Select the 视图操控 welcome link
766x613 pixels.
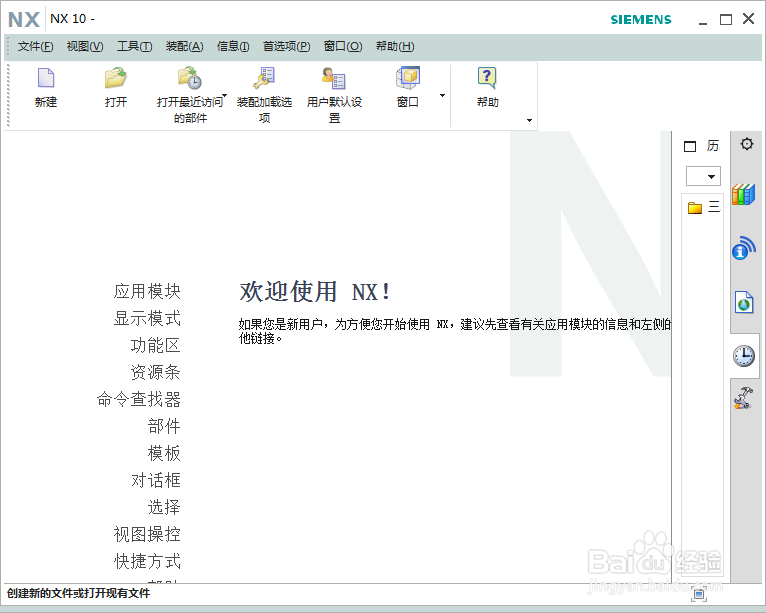point(147,534)
